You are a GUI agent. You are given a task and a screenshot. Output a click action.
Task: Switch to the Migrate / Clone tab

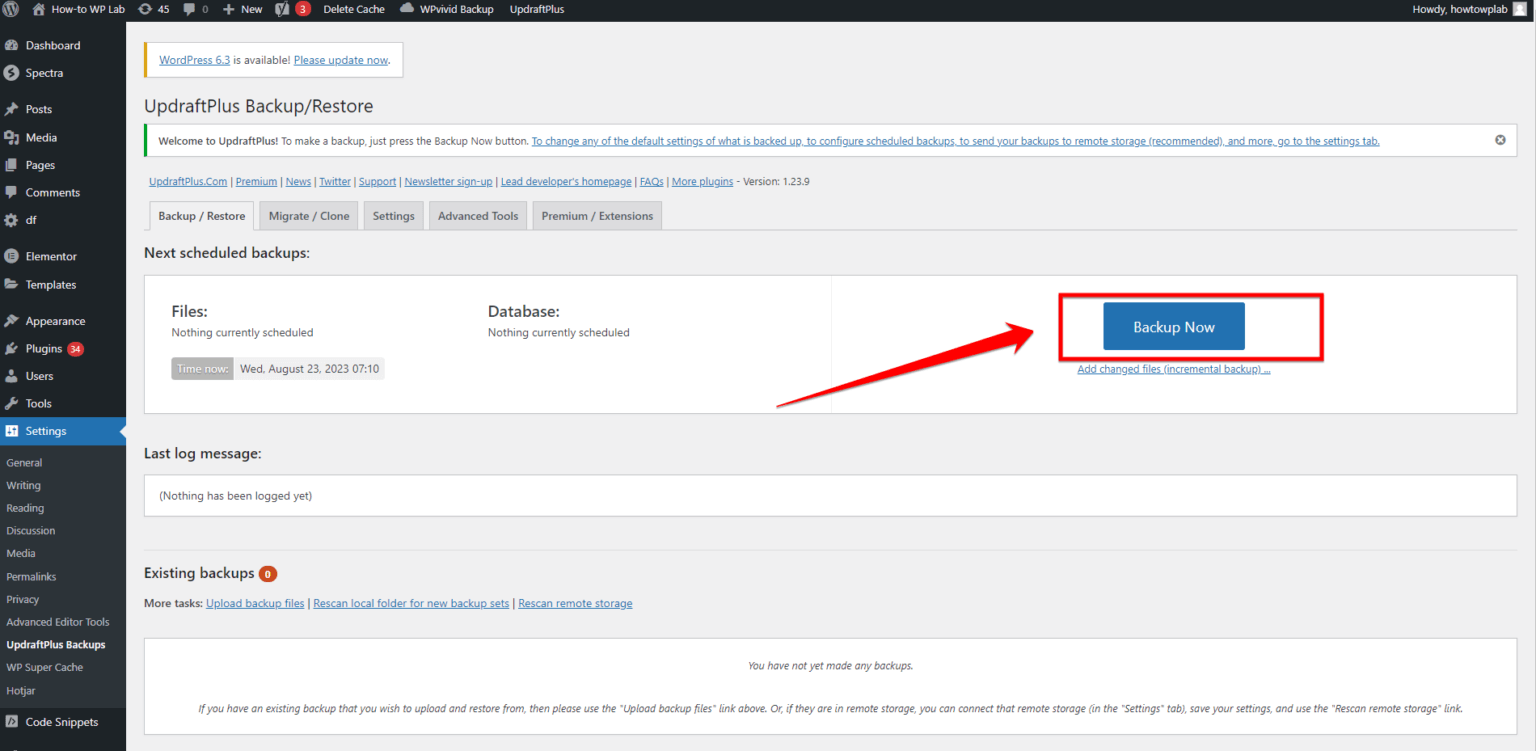[x=308, y=215]
